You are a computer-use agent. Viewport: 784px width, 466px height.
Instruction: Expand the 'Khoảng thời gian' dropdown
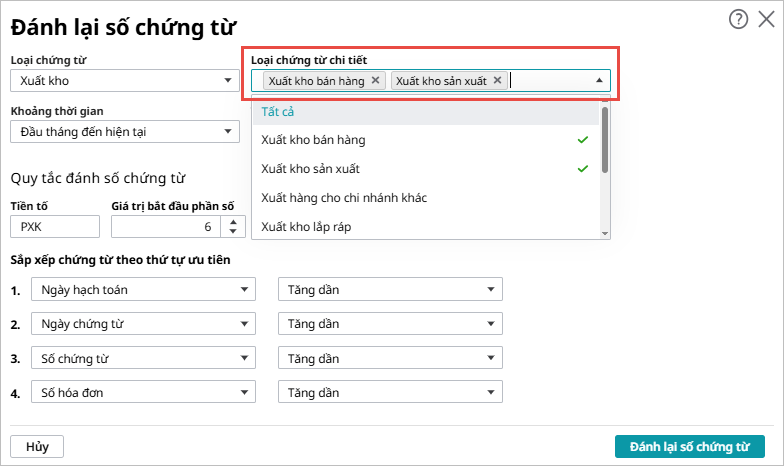pos(124,131)
